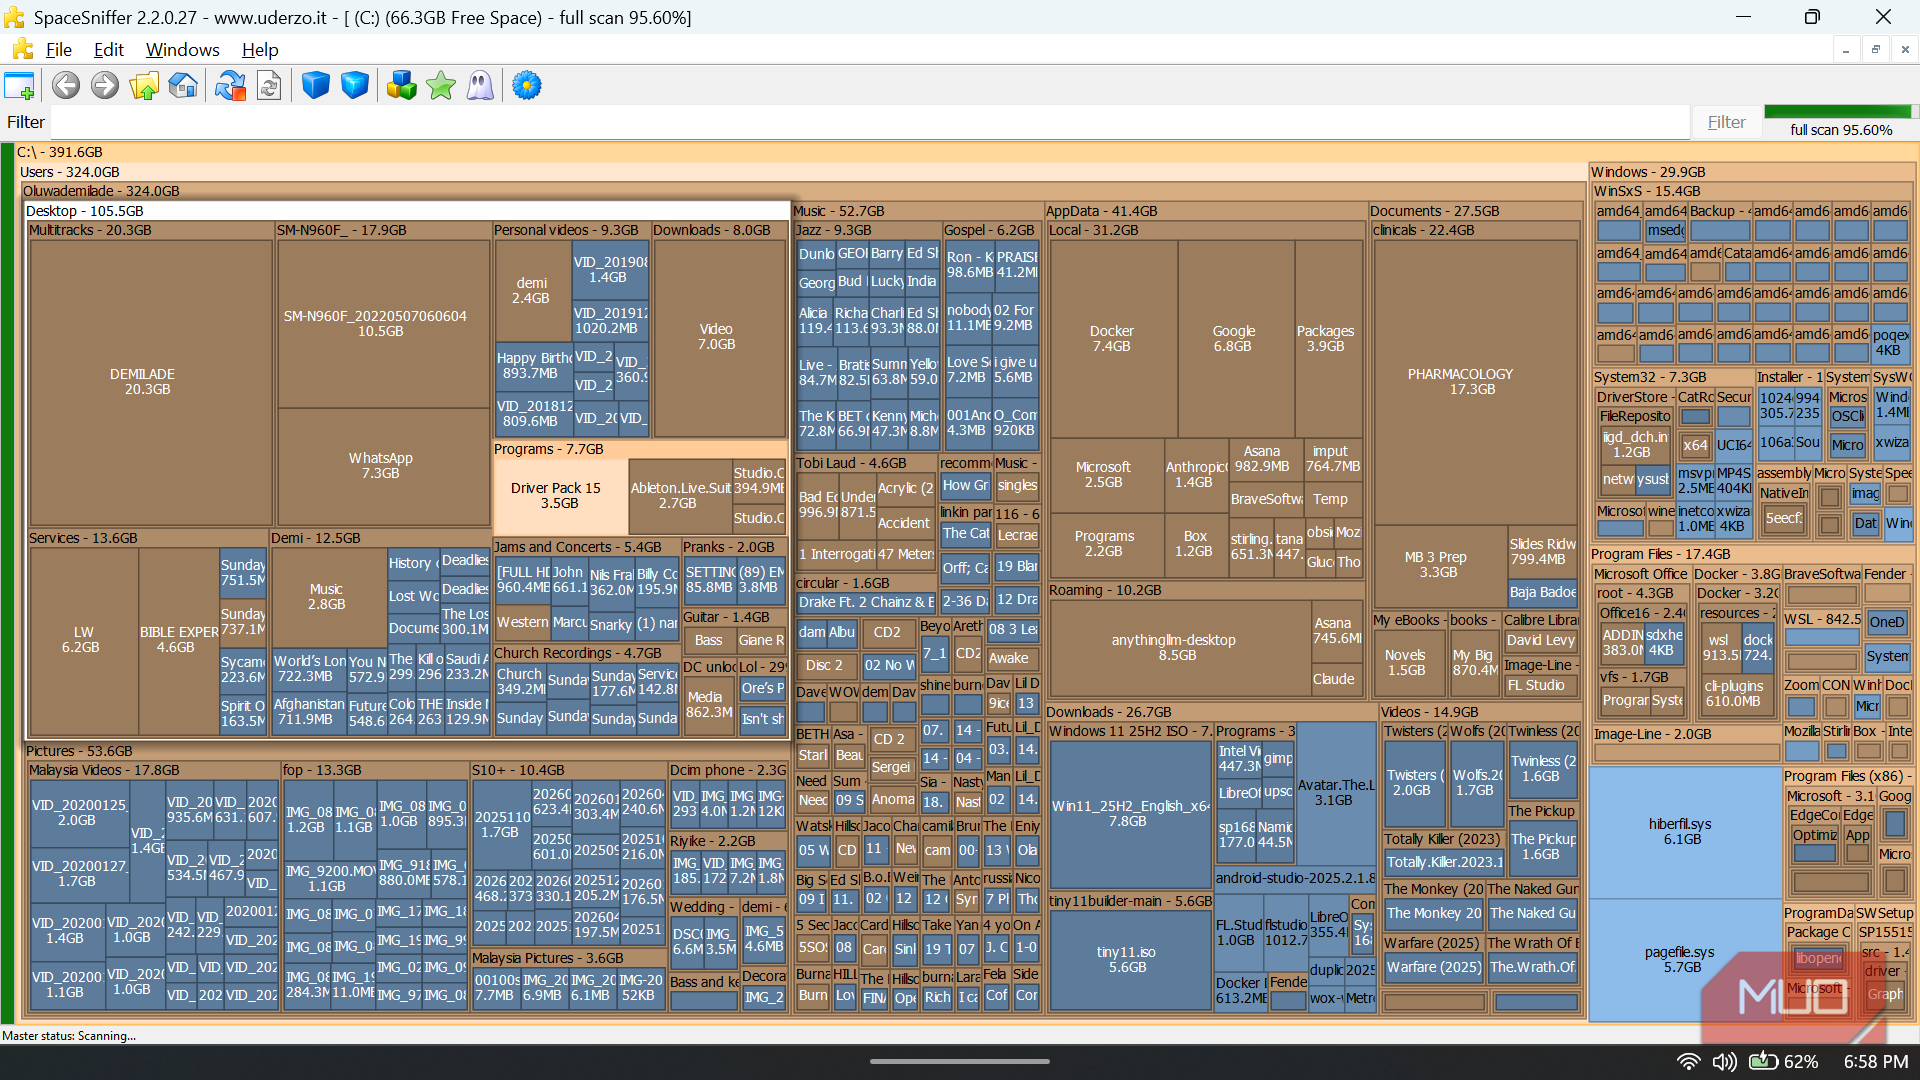Select the 'demi 2.4GB' block

pyautogui.click(x=532, y=291)
